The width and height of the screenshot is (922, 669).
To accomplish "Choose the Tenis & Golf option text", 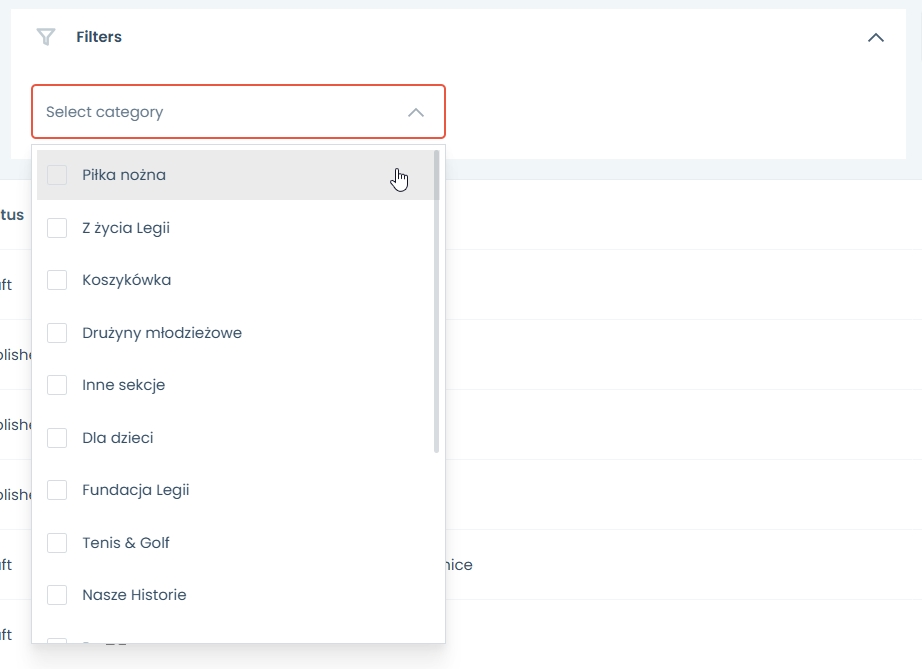I will (126, 543).
